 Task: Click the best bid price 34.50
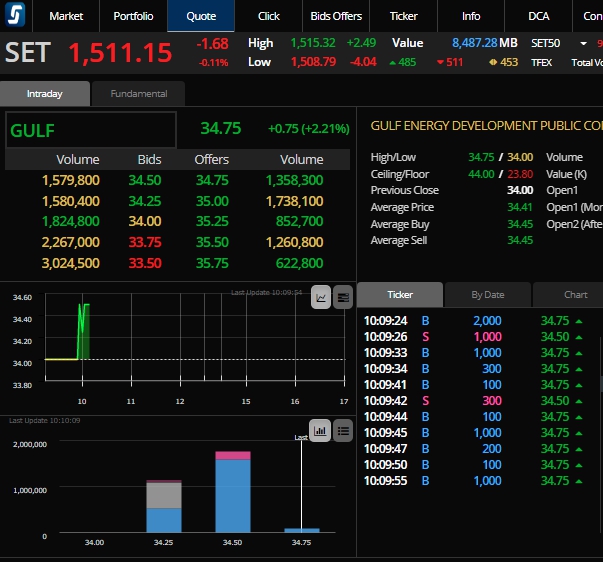pos(145,180)
